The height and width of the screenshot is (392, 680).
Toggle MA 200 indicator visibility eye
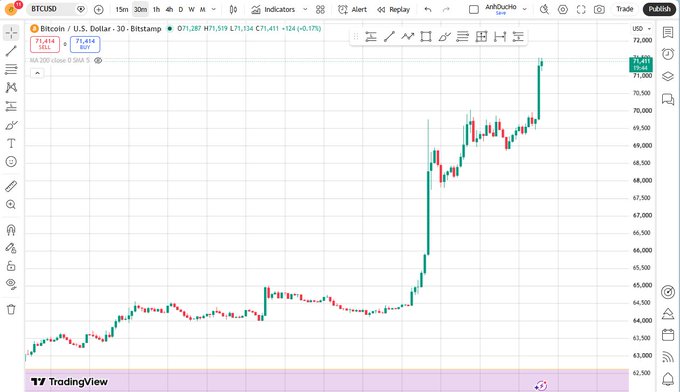click(x=98, y=60)
